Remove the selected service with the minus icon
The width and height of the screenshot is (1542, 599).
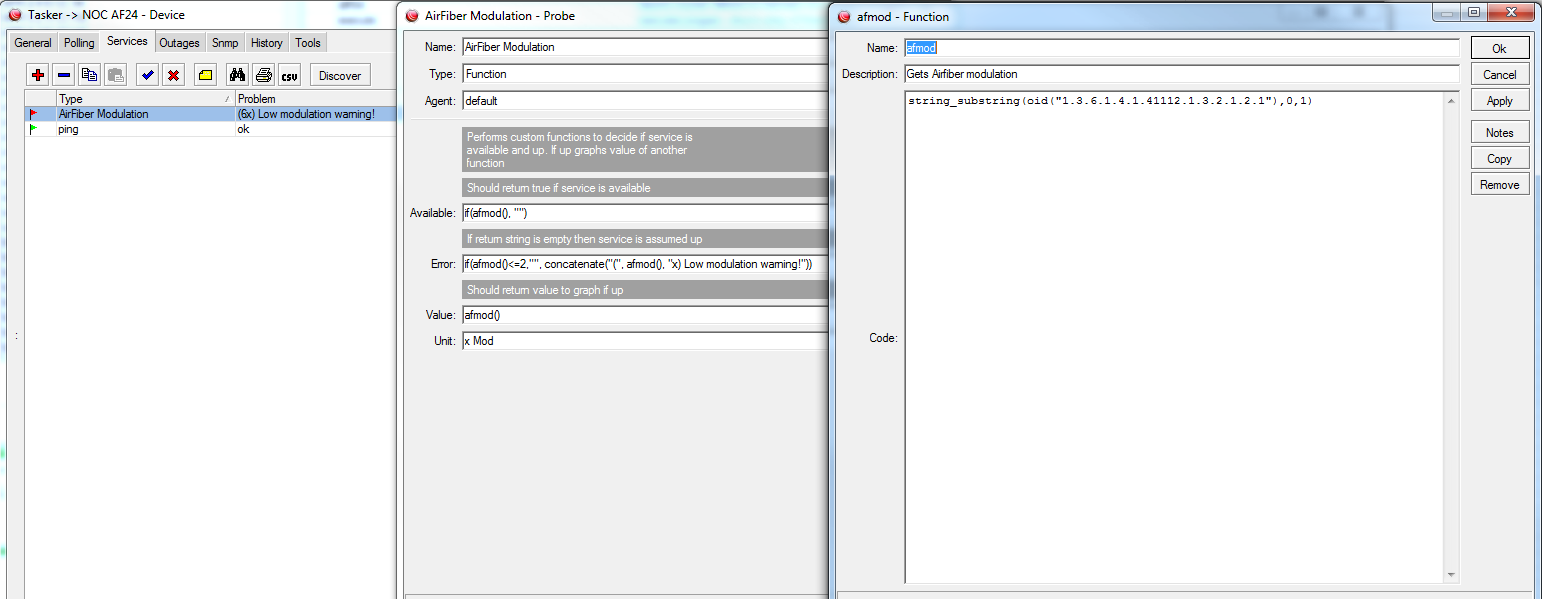pyautogui.click(x=63, y=75)
